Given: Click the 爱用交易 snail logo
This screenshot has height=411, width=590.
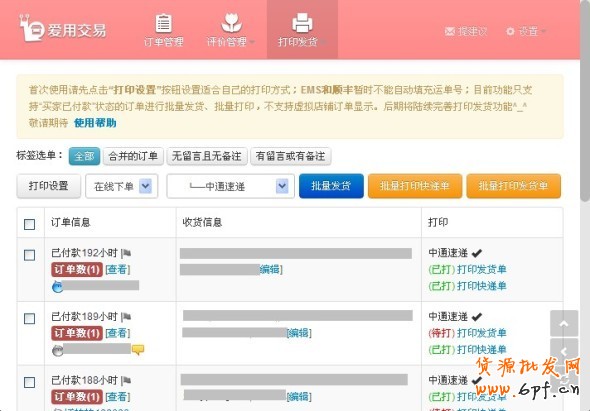Looking at the screenshot, I should [31, 28].
